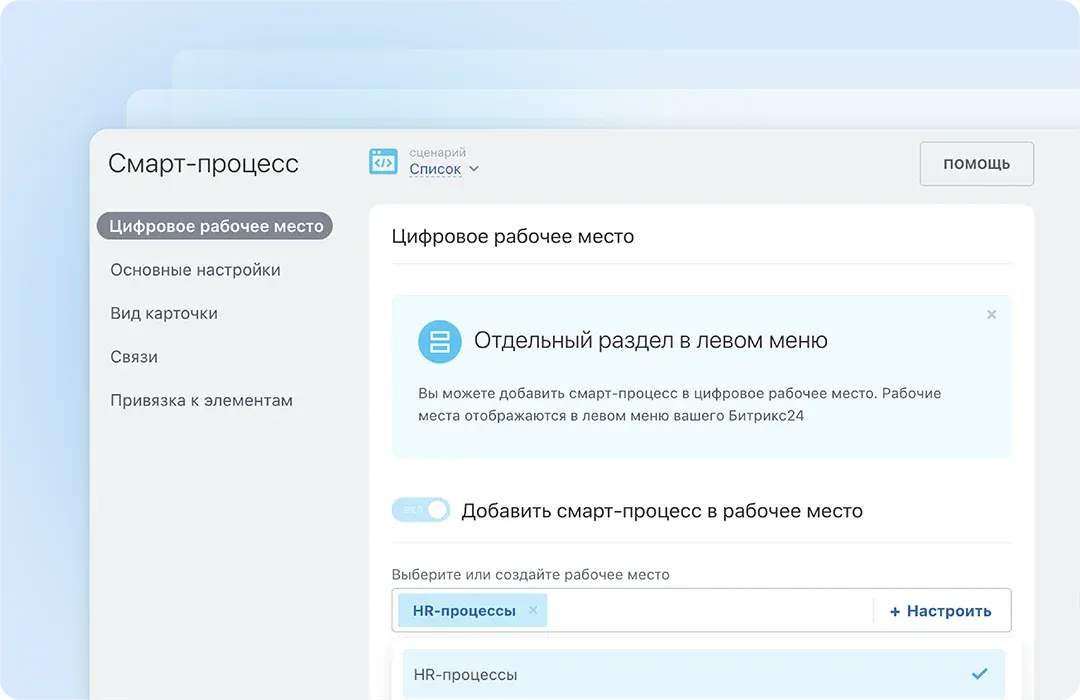The height and width of the screenshot is (700, 1080).
Task: Switch to Основные настройки section
Action: click(196, 269)
